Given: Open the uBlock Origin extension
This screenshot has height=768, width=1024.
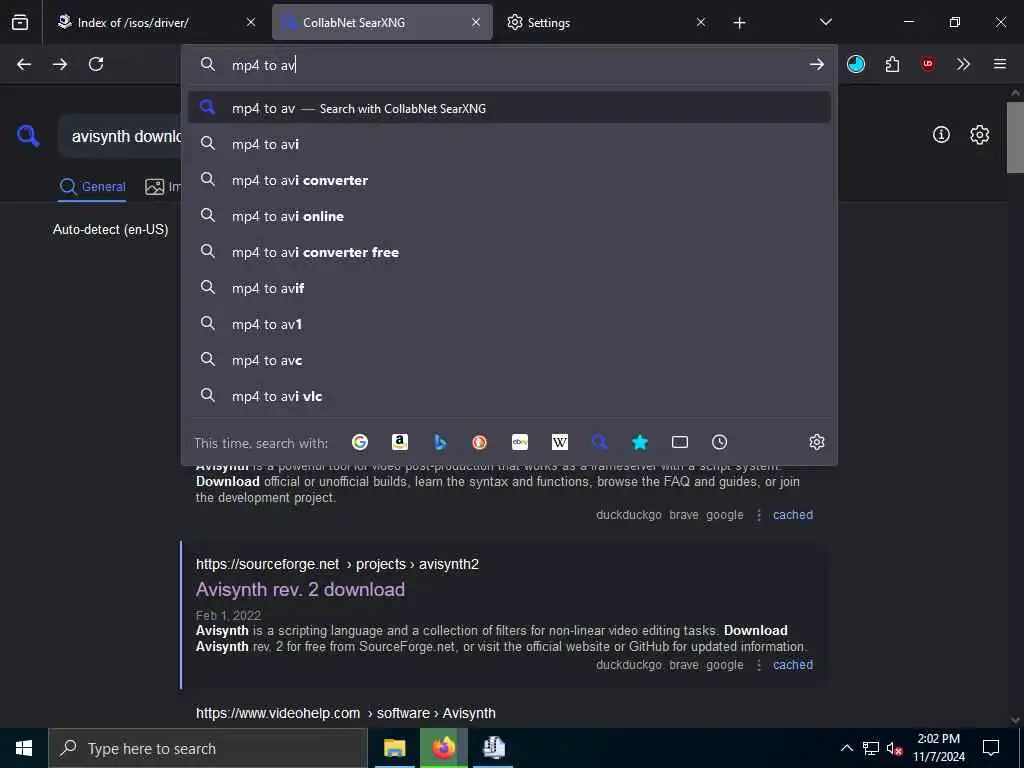Looking at the screenshot, I should pyautogui.click(x=927, y=64).
